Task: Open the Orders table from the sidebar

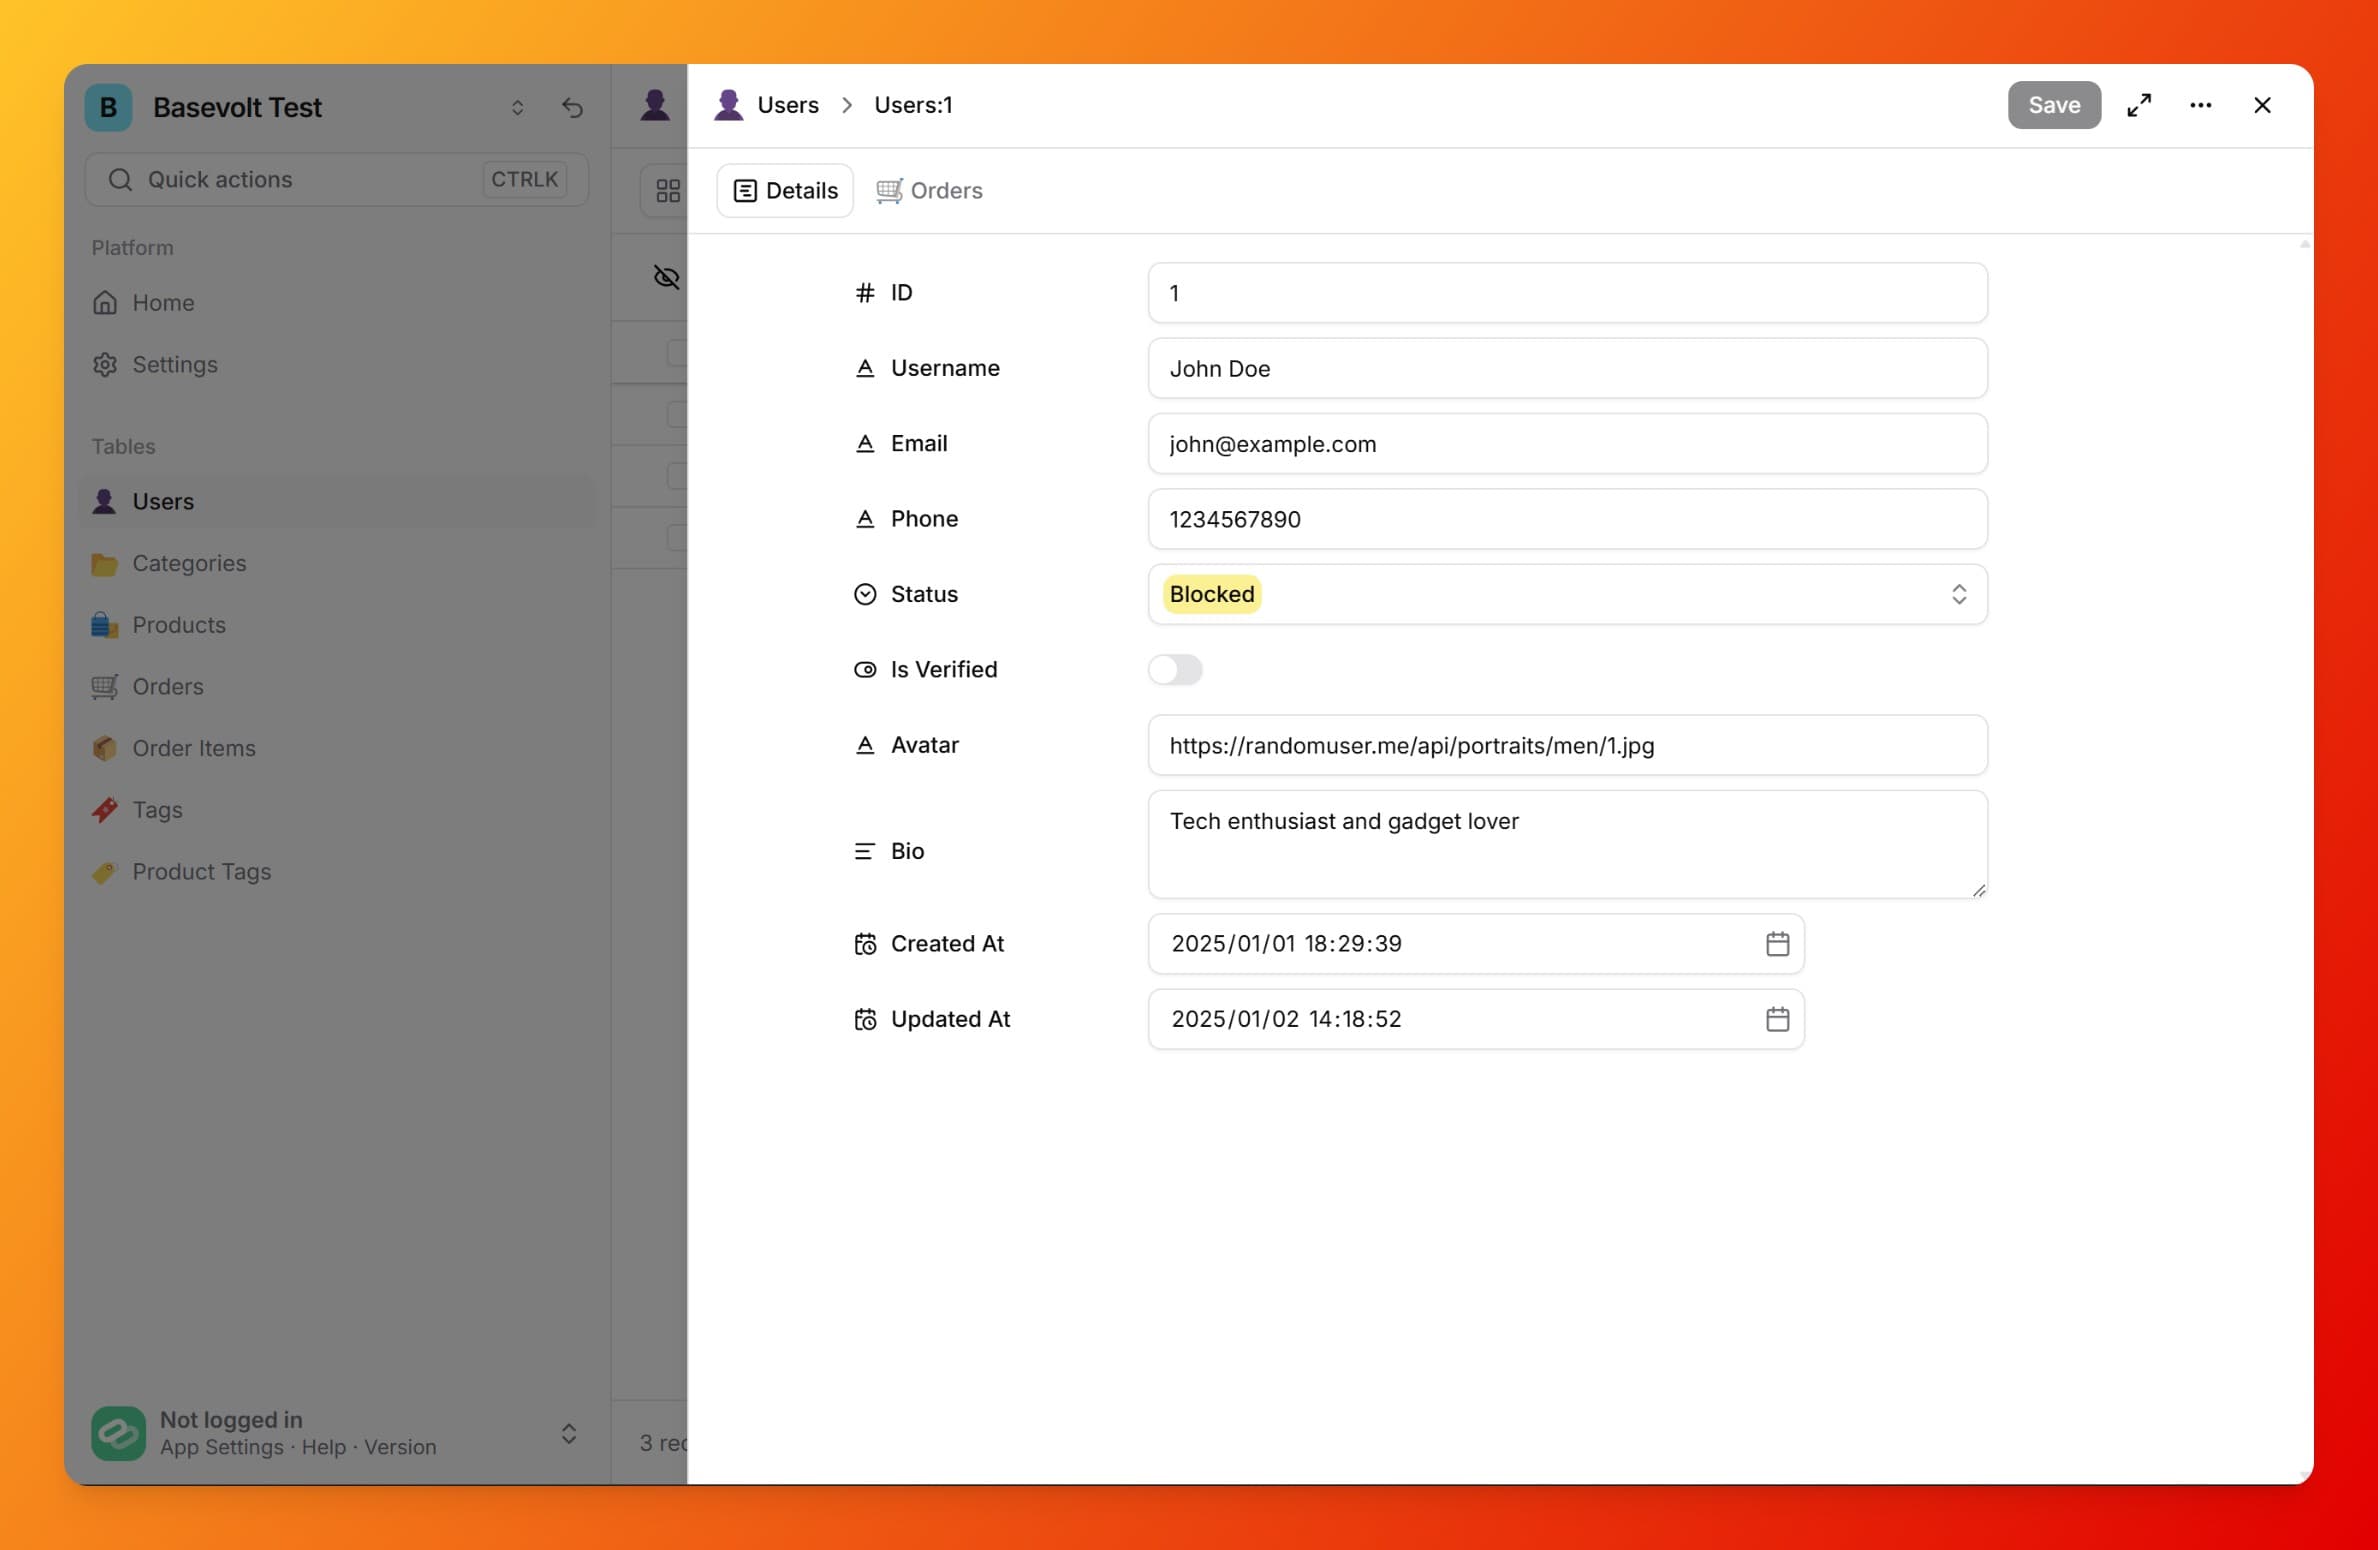Action: click(172, 686)
